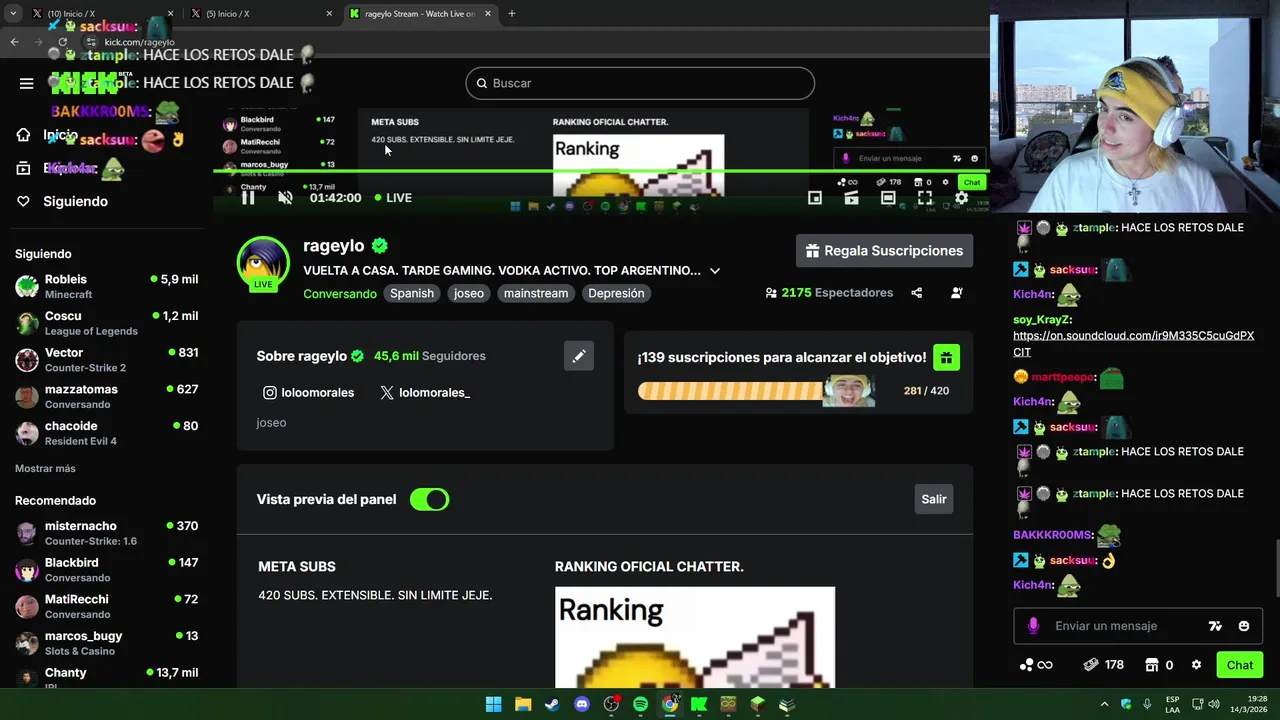This screenshot has height=720, width=1280.
Task: Click the purple microphone icon in chat input
Action: [1033, 626]
